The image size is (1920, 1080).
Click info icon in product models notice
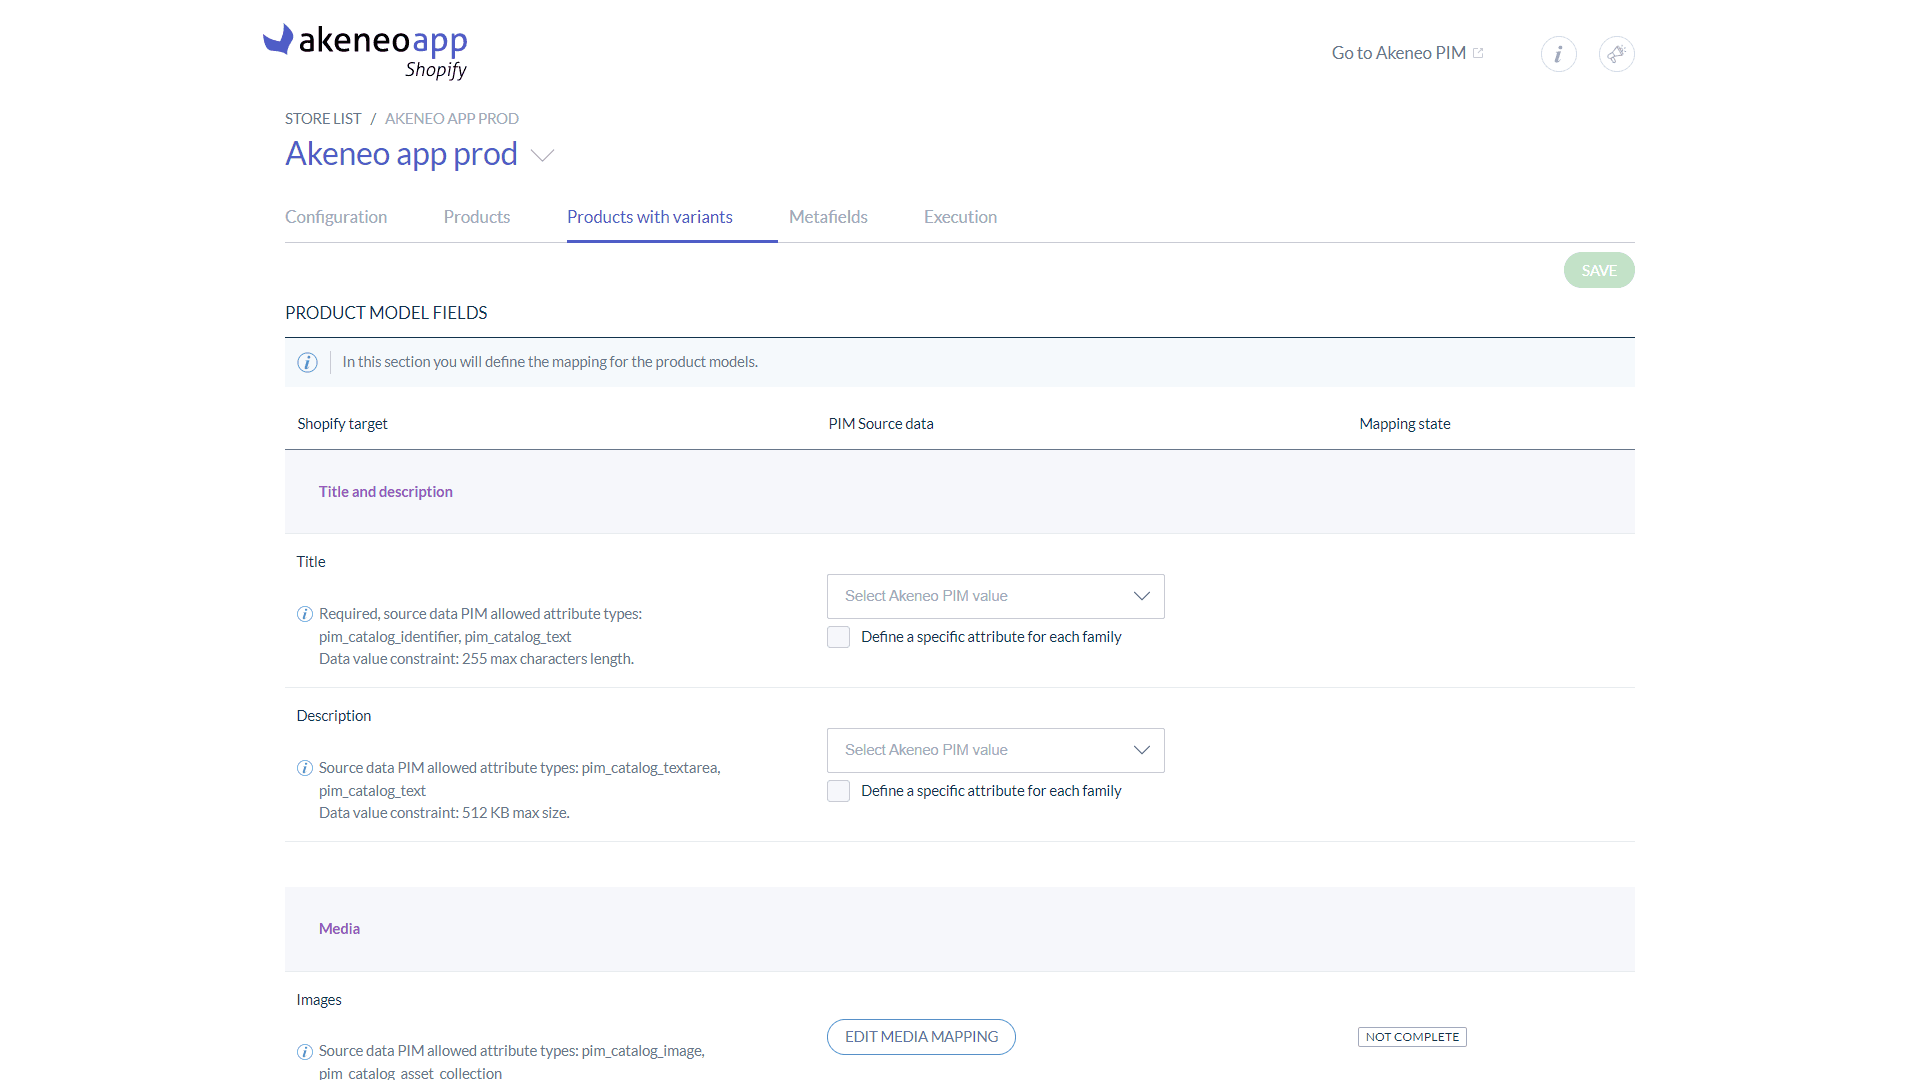pos(307,362)
